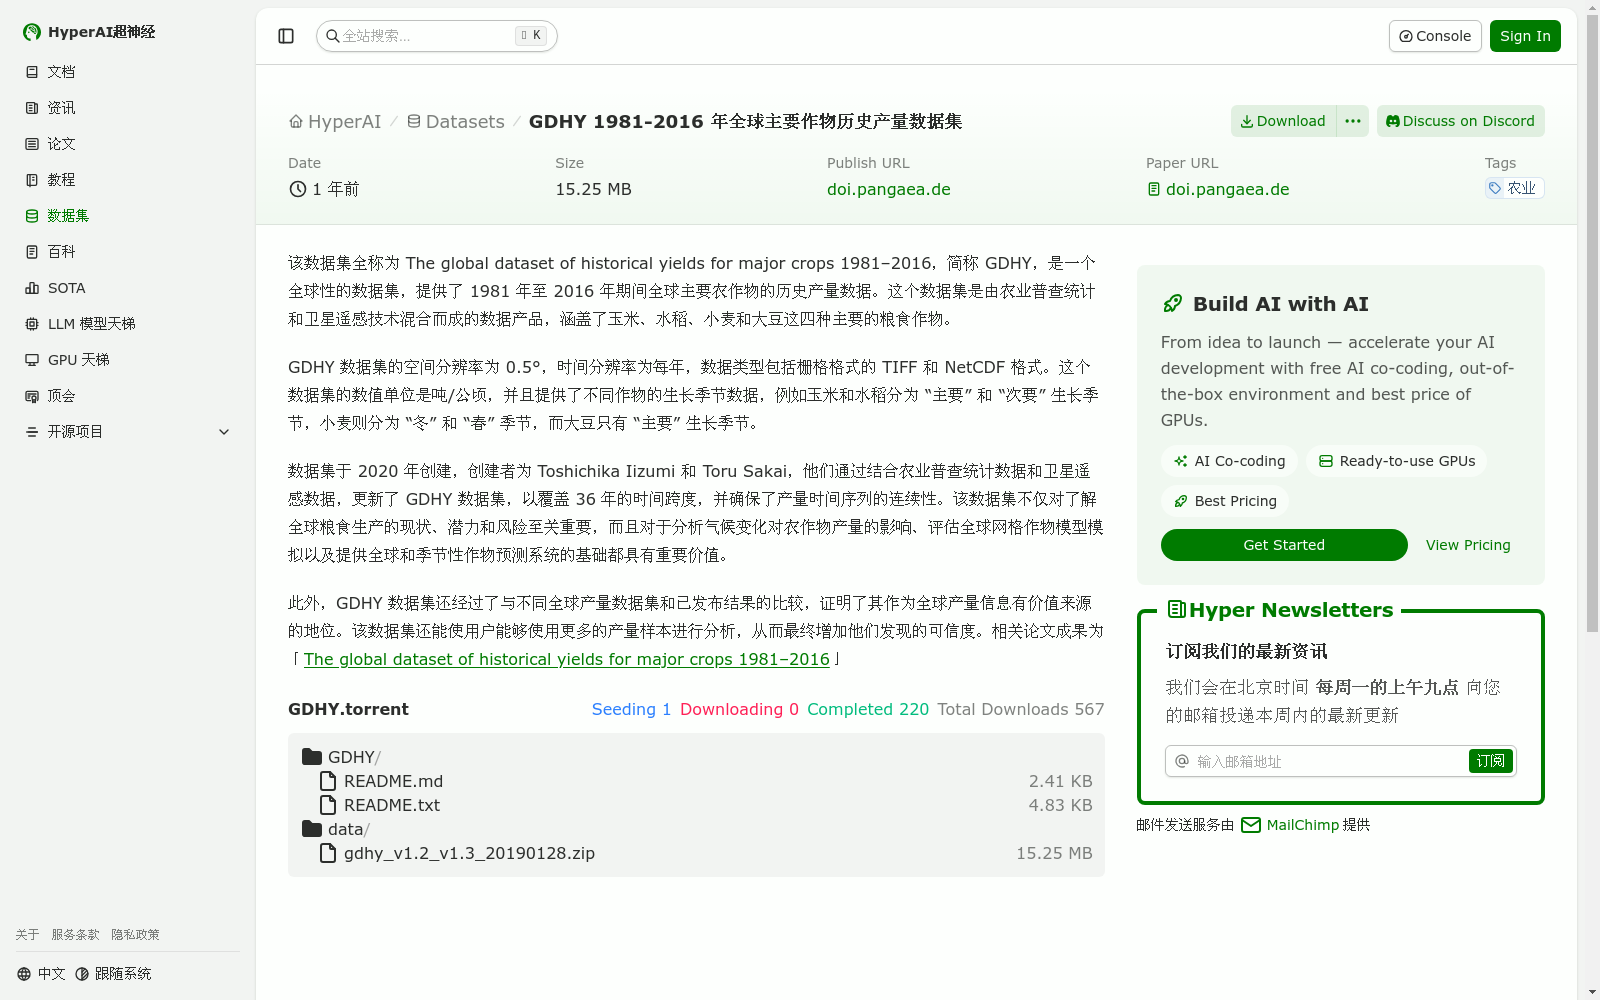Viewport: 1600px width, 1000px height.
Task: Click the Ready-to-use GPUs chip
Action: (x=1396, y=461)
